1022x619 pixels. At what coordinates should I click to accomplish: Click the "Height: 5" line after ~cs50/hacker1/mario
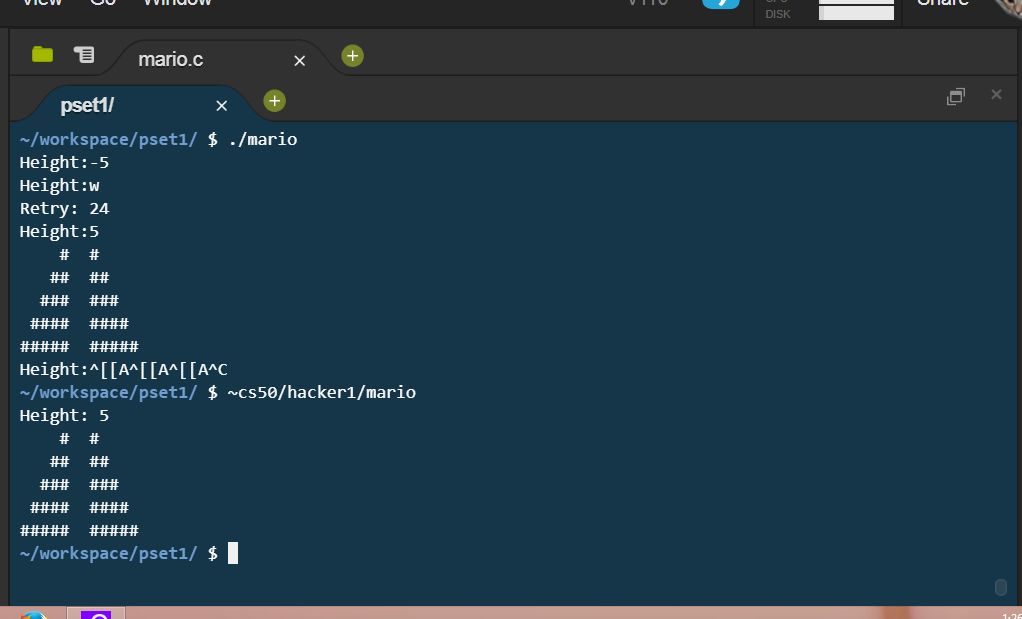click(64, 415)
